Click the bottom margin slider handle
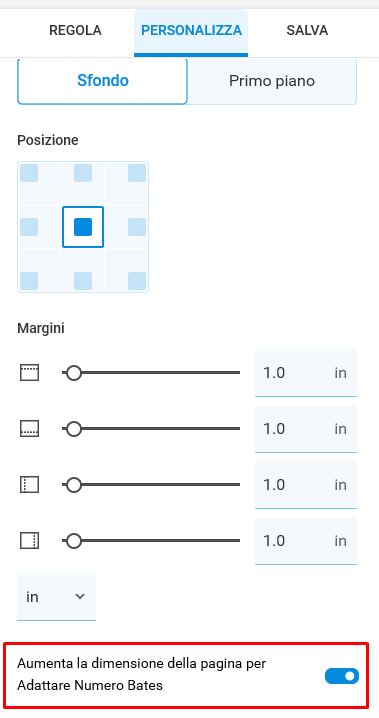The width and height of the screenshot is (379, 718). [x=73, y=429]
